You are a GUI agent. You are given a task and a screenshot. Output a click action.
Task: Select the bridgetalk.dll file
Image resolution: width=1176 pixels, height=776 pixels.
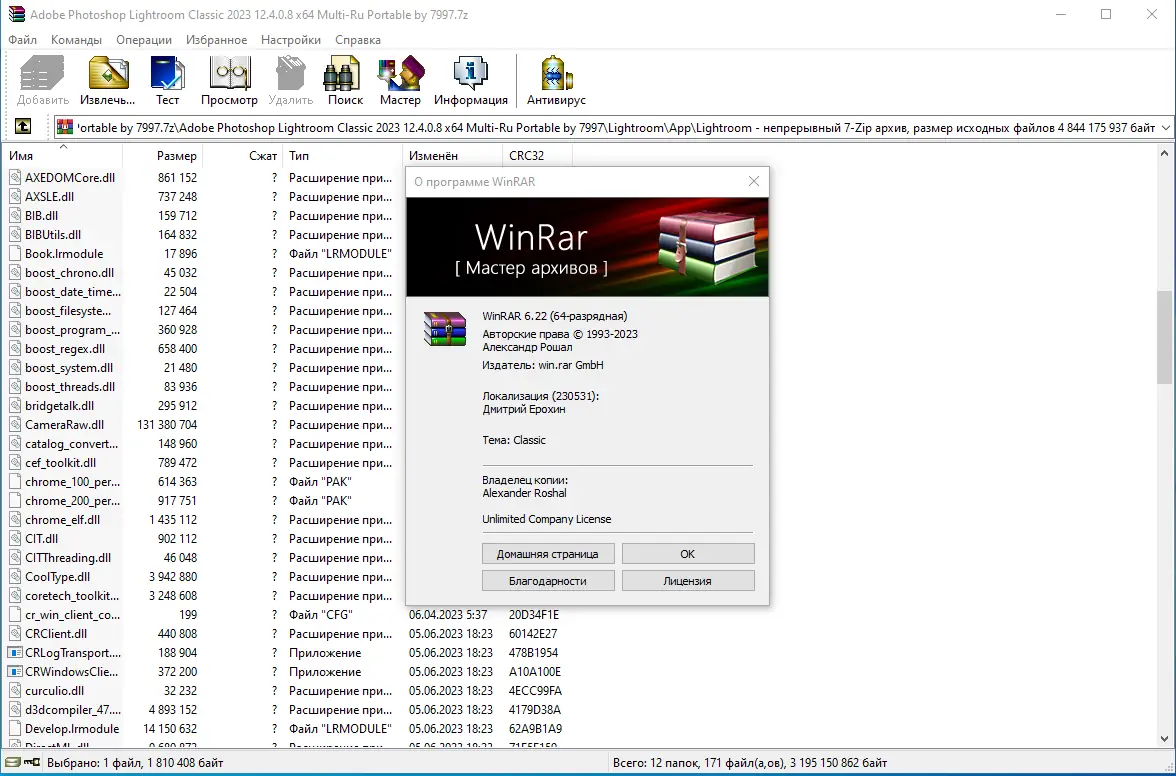[x=59, y=406]
